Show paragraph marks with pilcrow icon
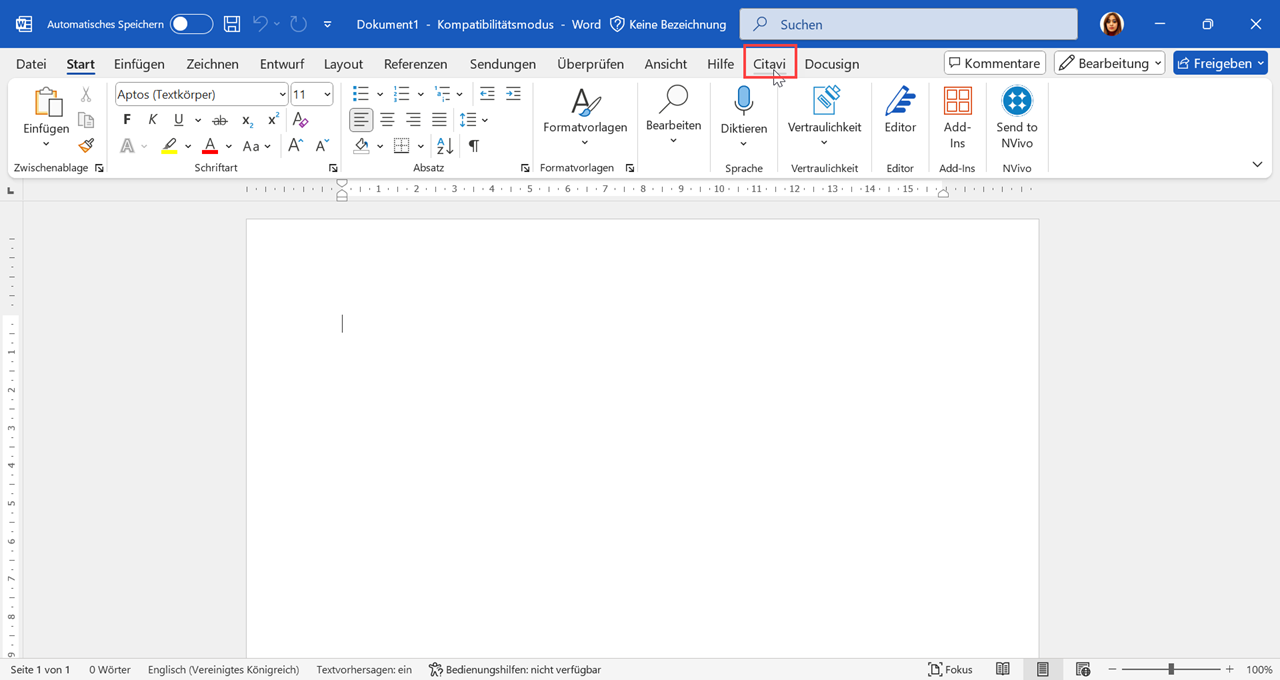Screen dimensions: 1280x680 click(x=474, y=146)
